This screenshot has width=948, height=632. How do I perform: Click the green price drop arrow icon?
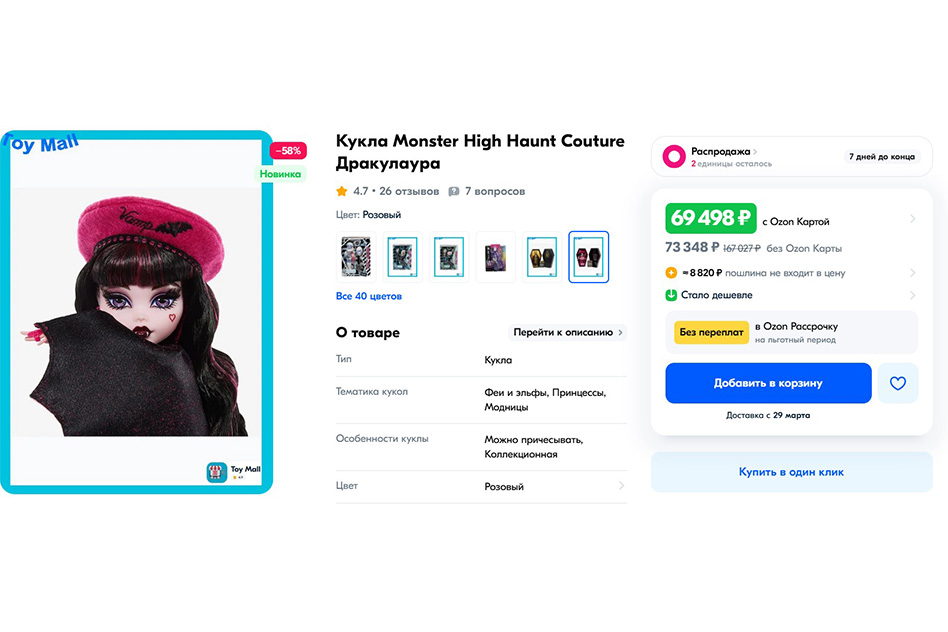click(671, 295)
